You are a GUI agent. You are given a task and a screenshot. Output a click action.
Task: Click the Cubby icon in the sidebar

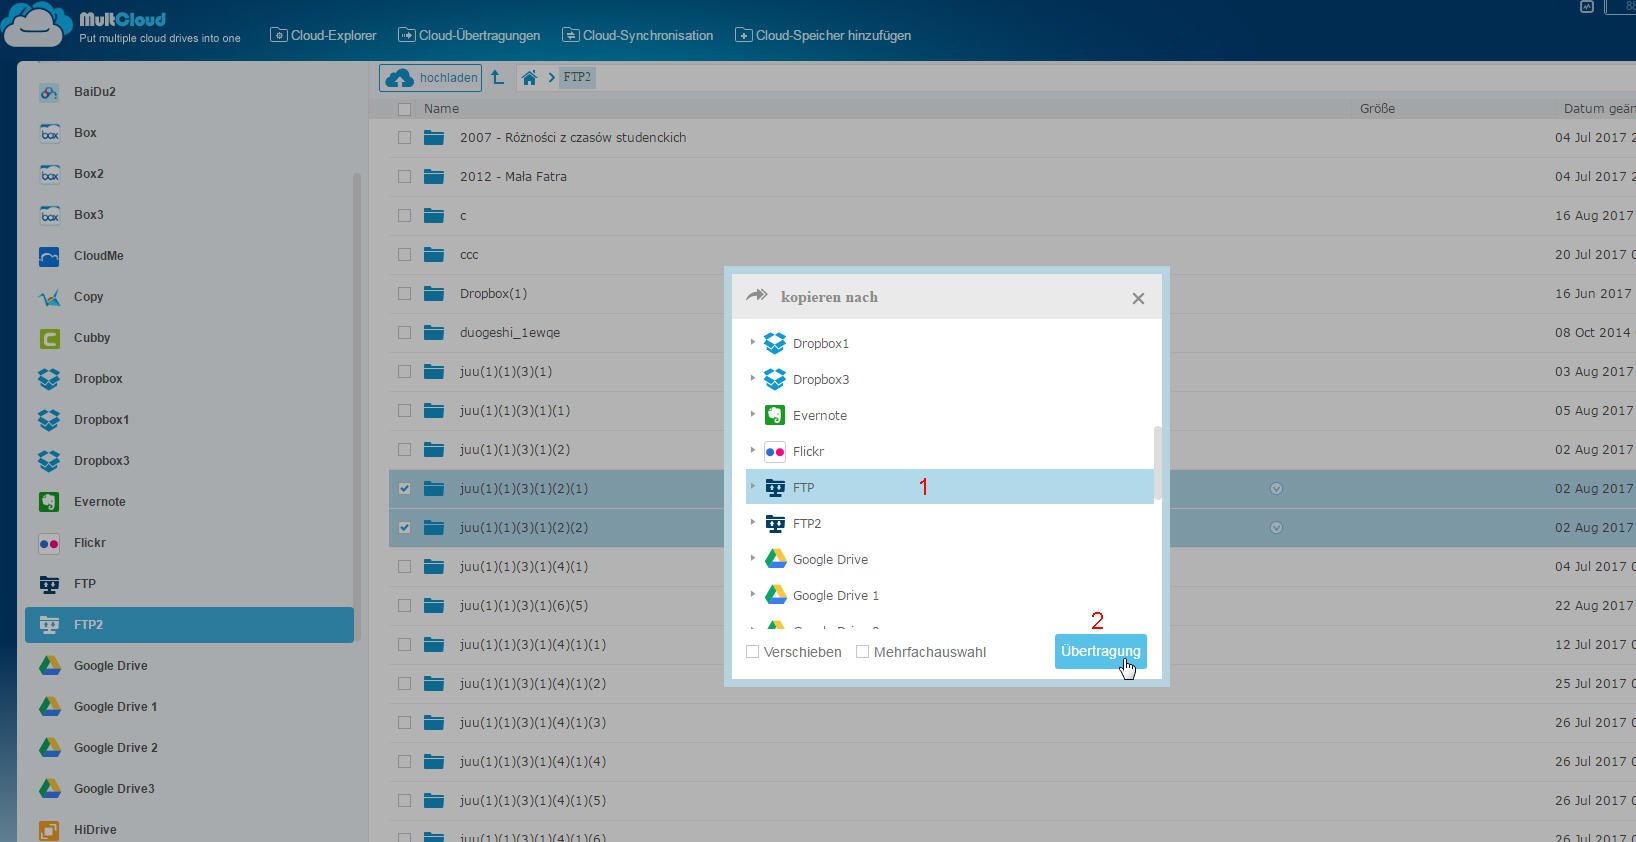pyautogui.click(x=49, y=338)
